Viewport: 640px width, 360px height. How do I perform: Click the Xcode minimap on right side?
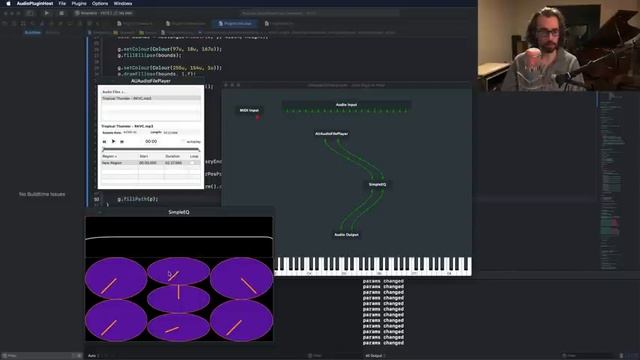[x=610, y=180]
